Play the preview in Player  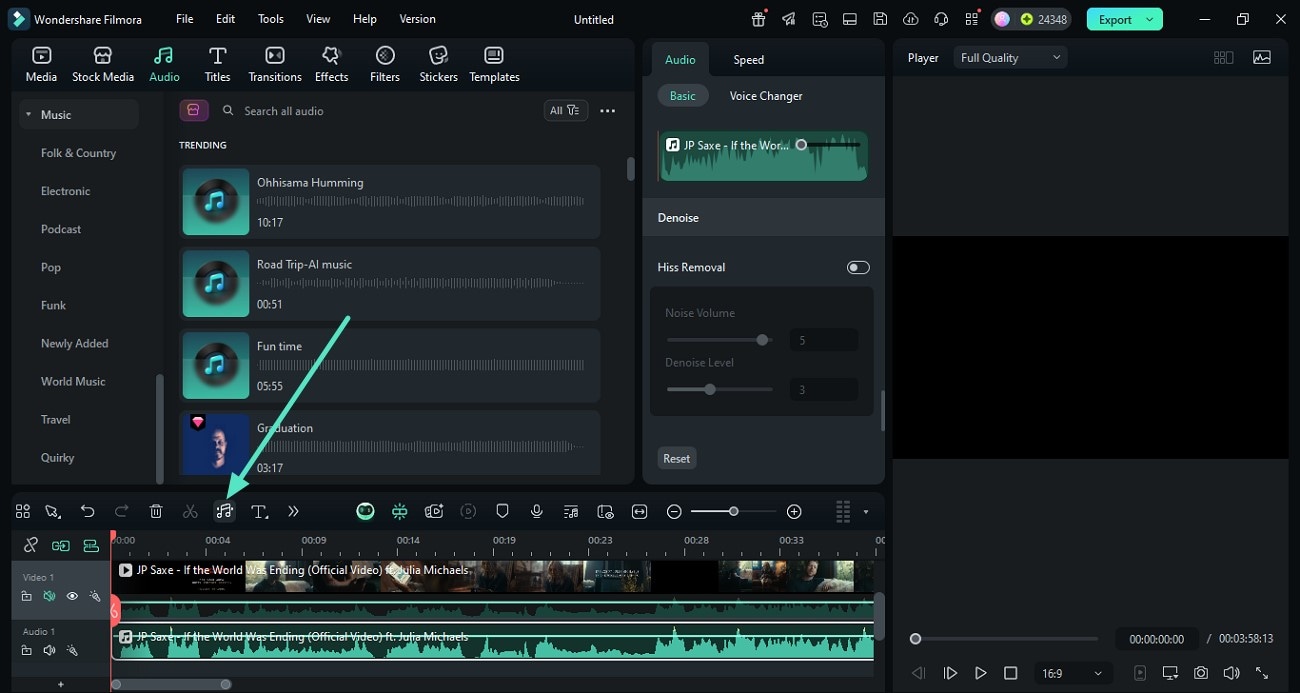pos(981,673)
